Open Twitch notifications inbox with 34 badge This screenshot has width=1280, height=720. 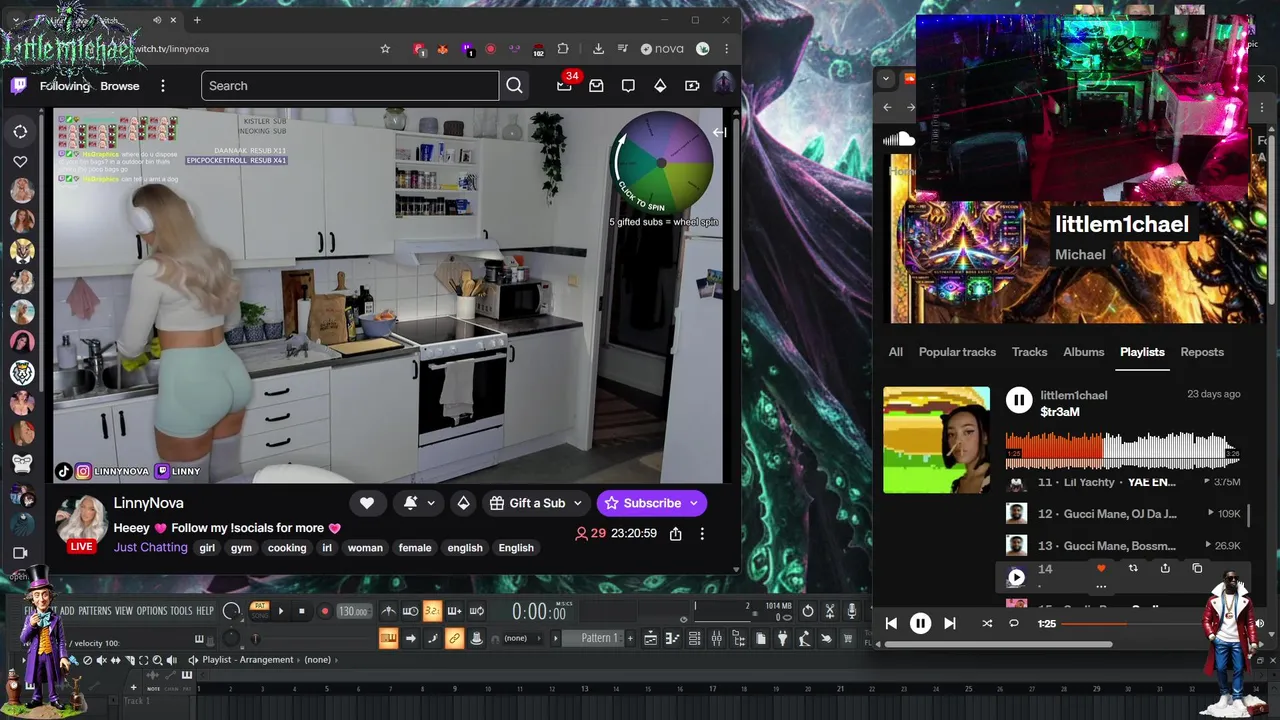564,86
